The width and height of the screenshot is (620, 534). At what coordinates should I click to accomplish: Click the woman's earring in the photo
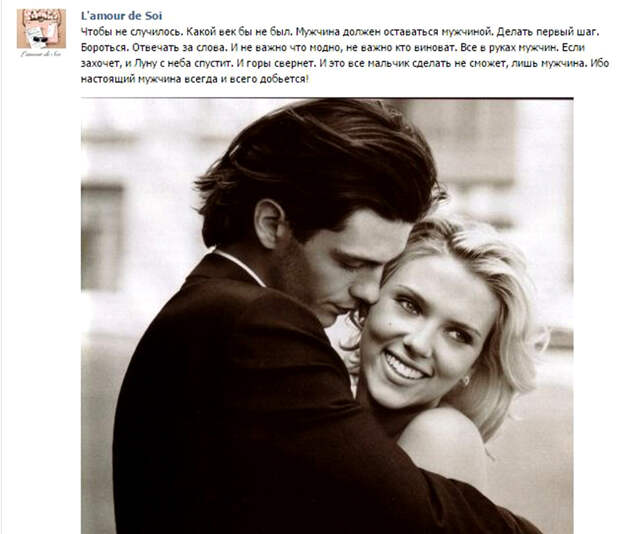click(x=465, y=381)
